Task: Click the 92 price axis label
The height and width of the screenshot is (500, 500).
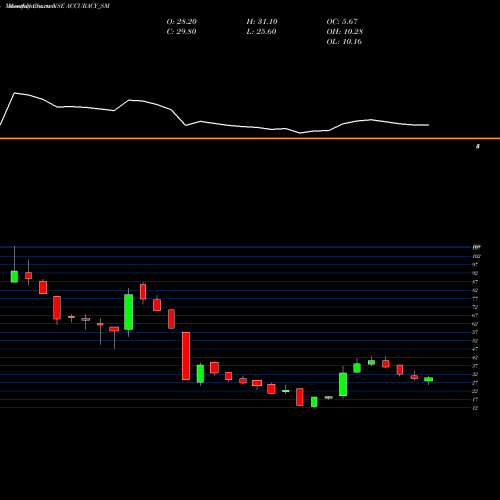Action: [x=475, y=273]
